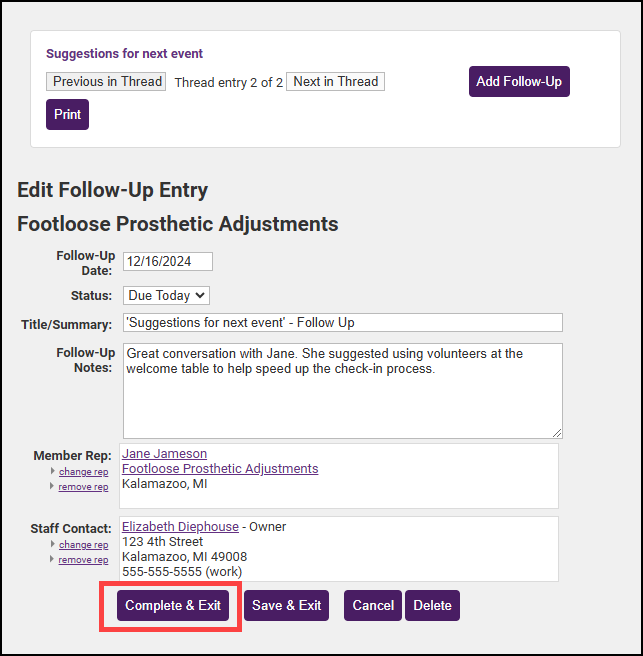Print this follow-up entry

click(67, 114)
